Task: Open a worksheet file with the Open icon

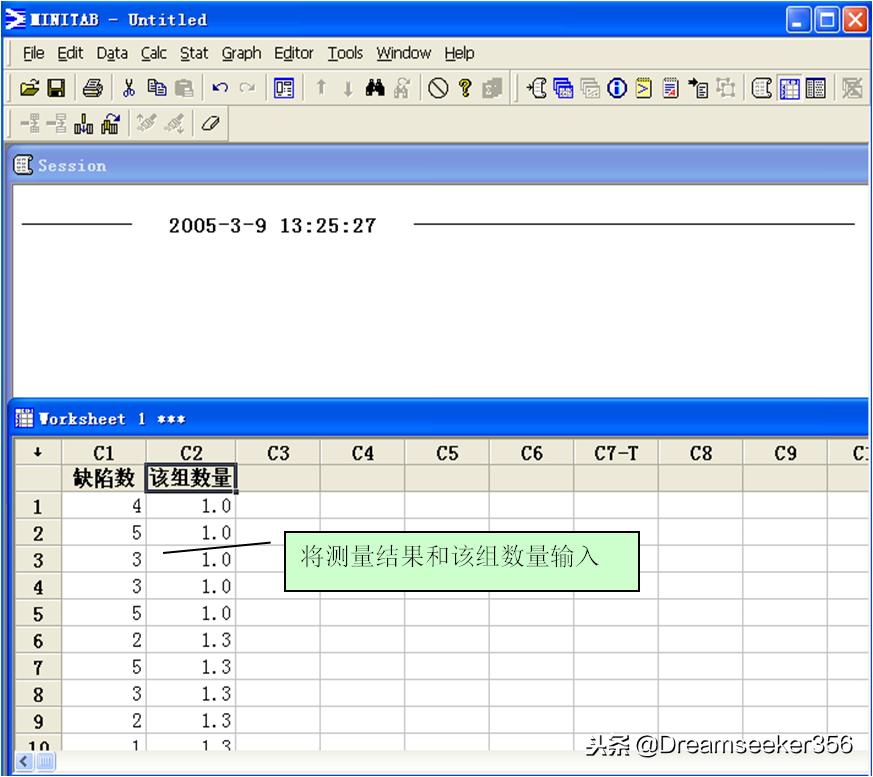Action: [x=30, y=88]
